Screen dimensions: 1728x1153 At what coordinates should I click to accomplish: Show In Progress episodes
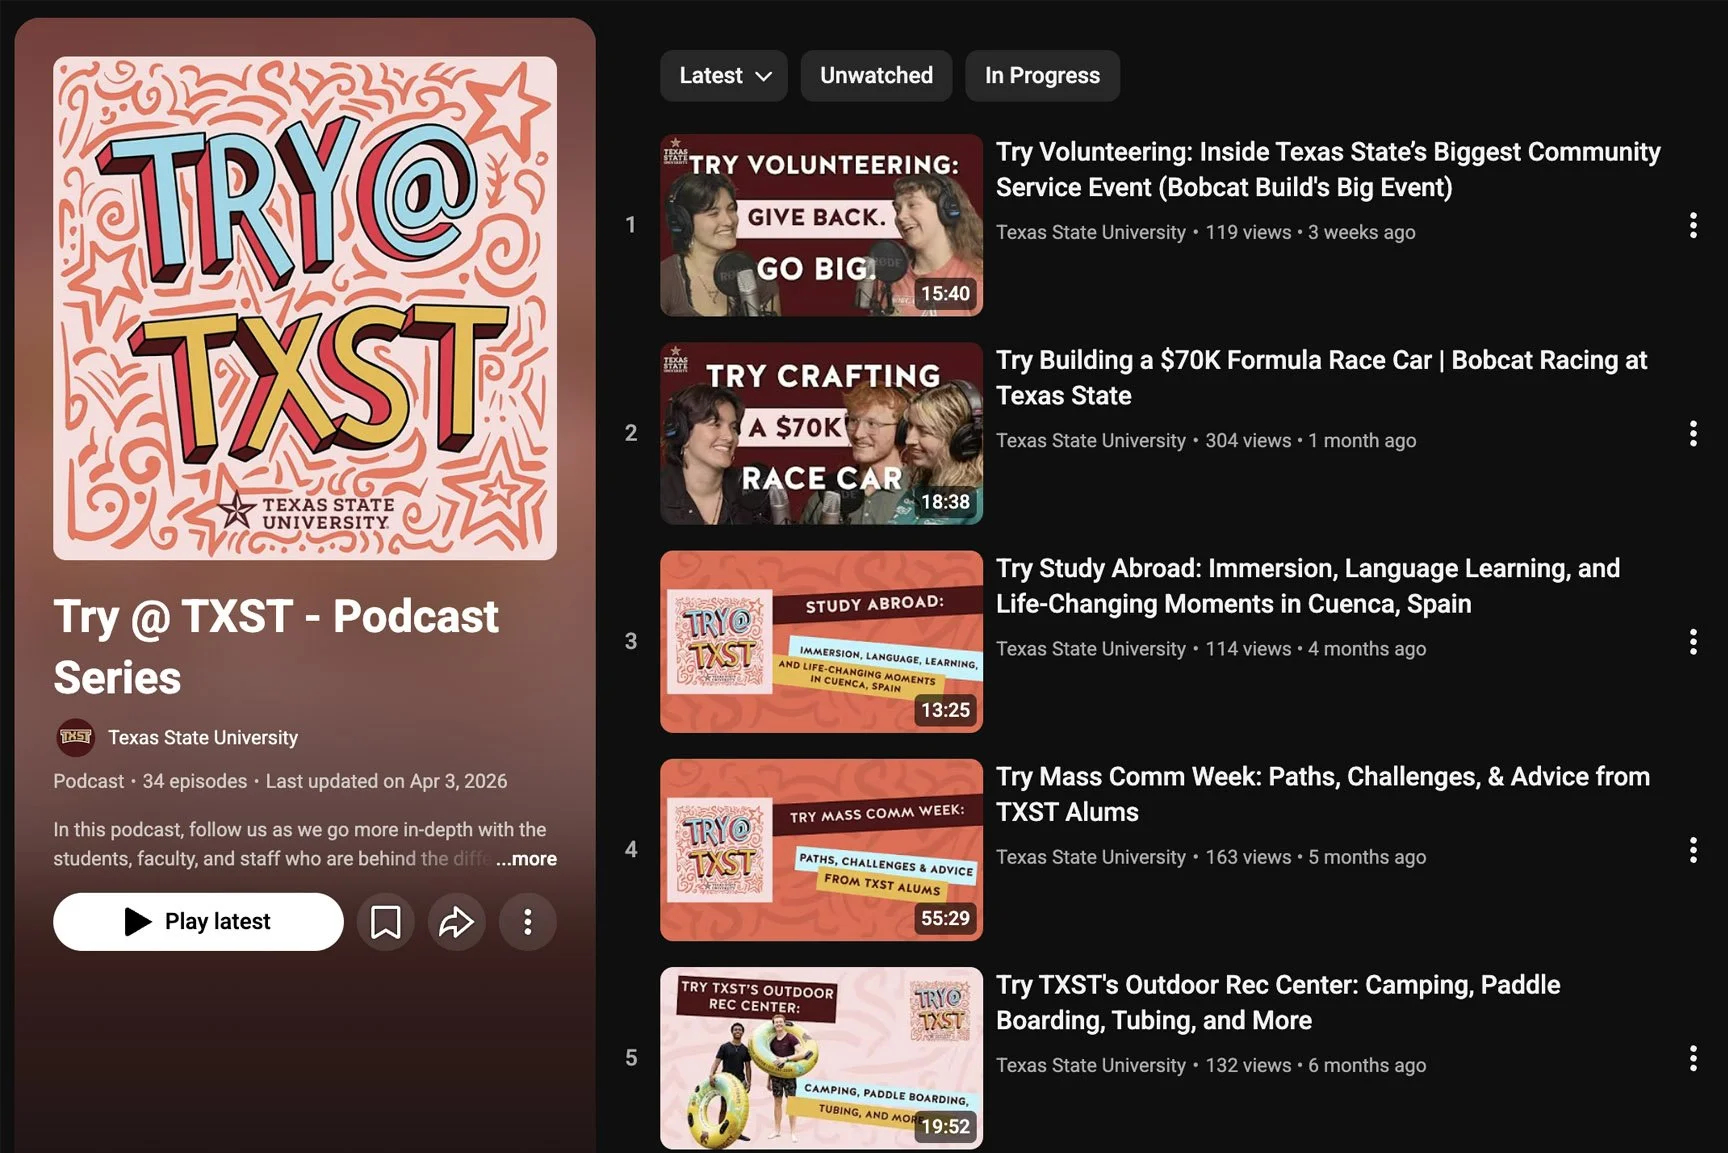[1042, 76]
